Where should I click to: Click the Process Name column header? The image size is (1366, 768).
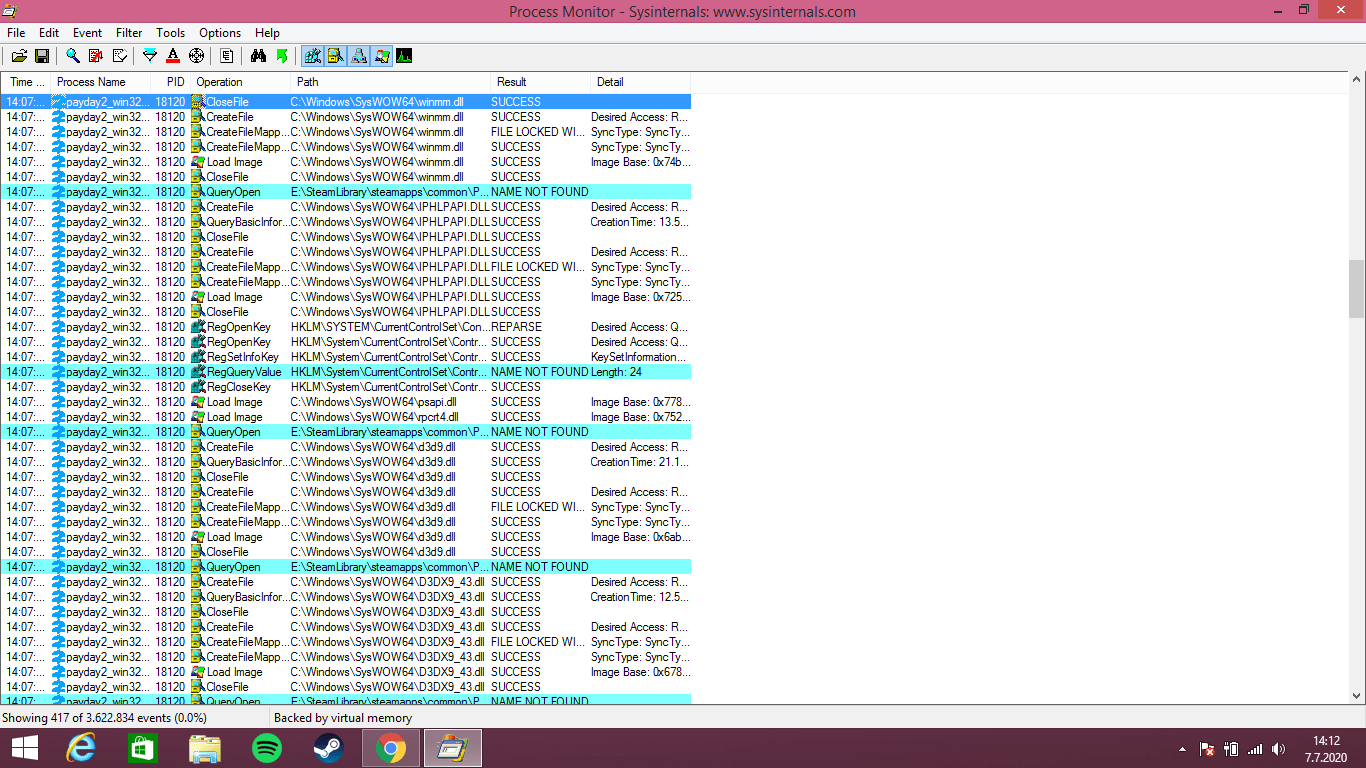100,82
